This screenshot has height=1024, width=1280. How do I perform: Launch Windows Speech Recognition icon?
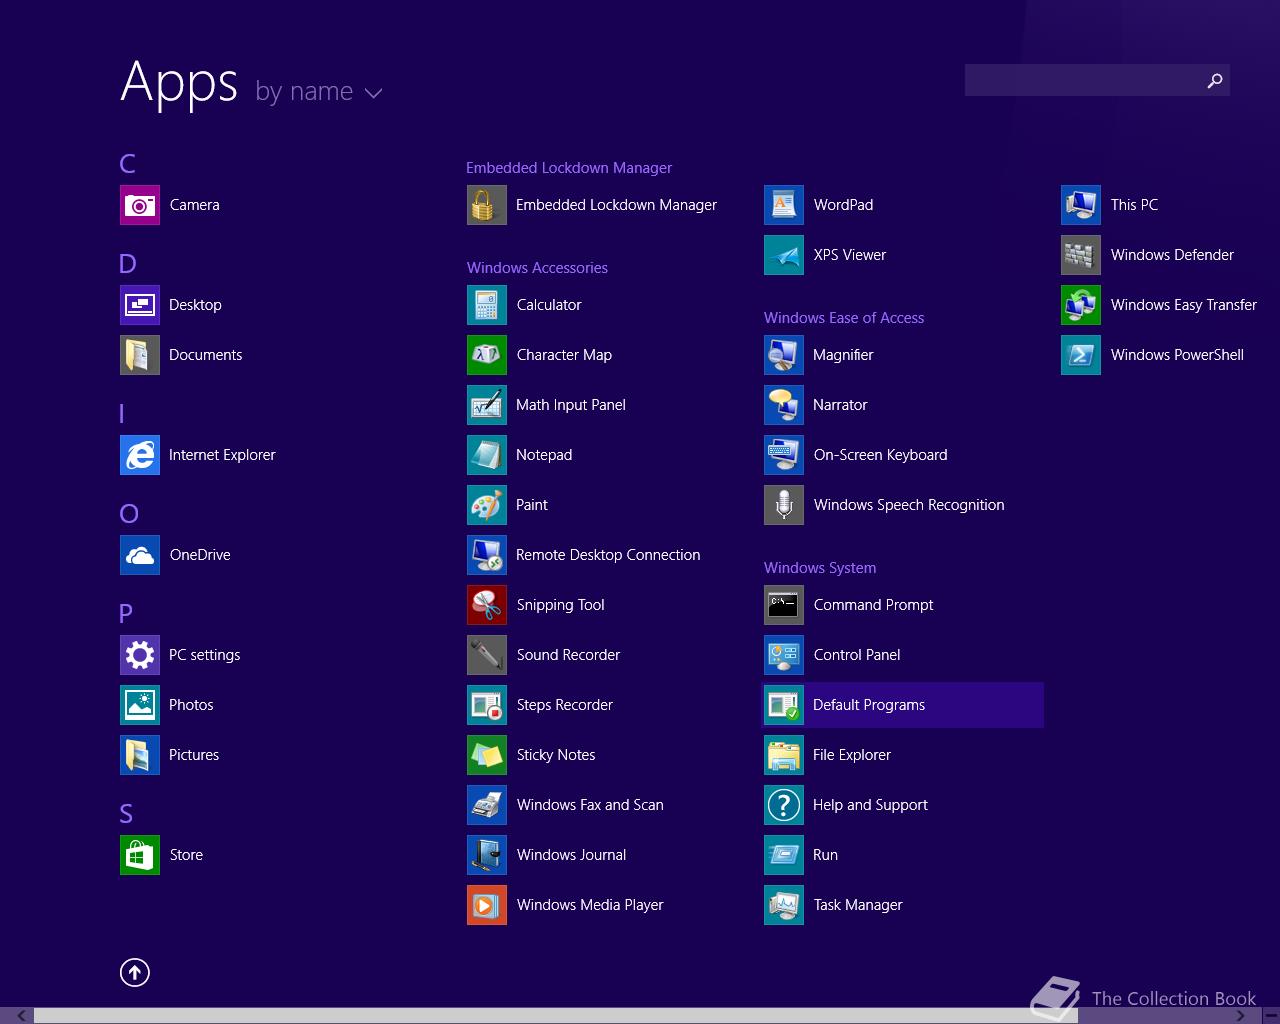[x=784, y=505]
